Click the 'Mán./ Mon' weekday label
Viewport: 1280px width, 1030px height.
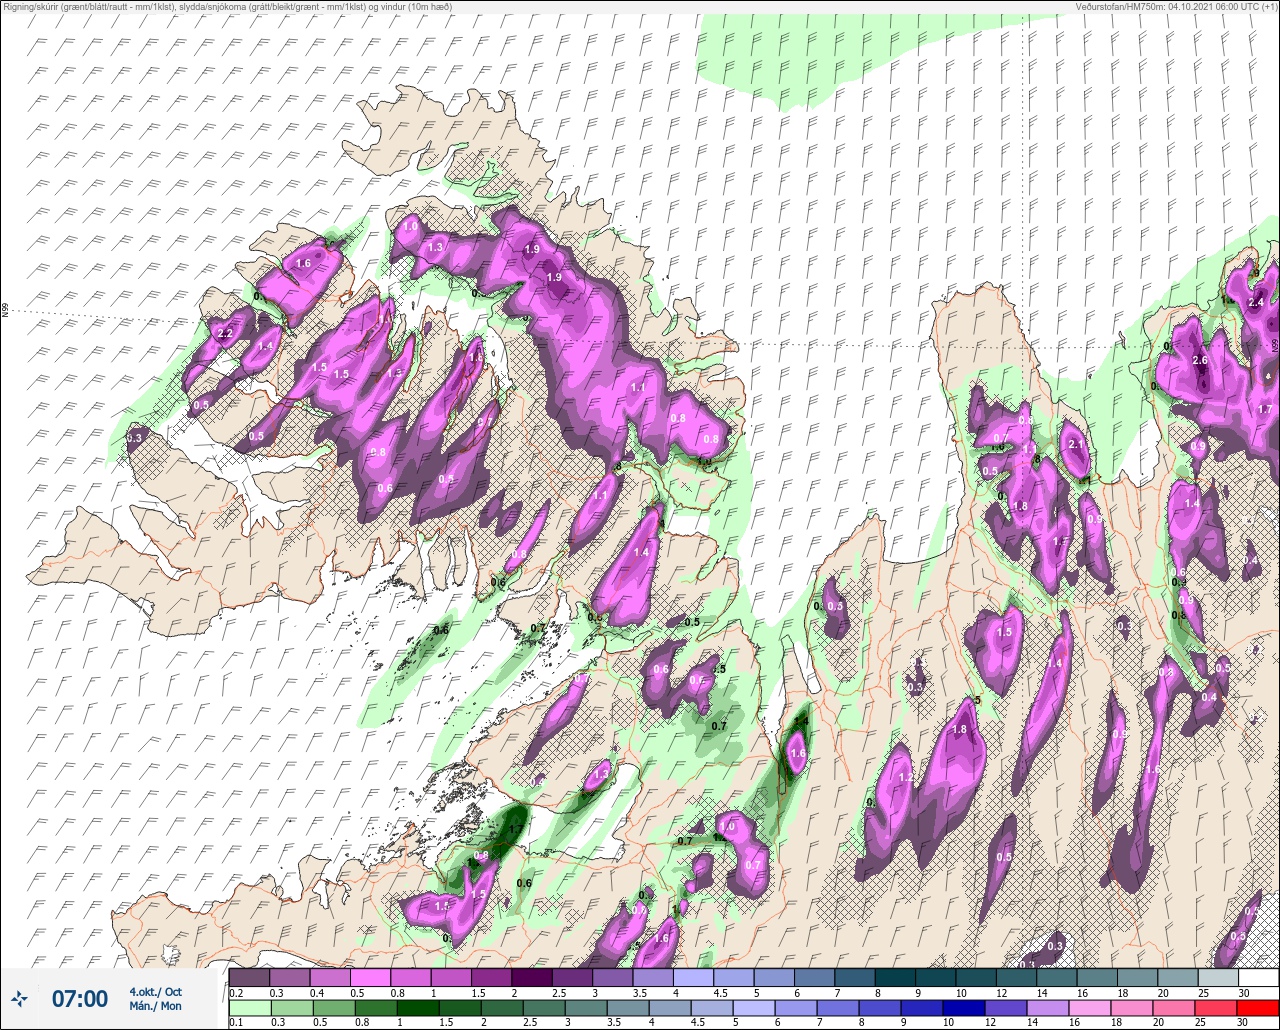pyautogui.click(x=155, y=1006)
